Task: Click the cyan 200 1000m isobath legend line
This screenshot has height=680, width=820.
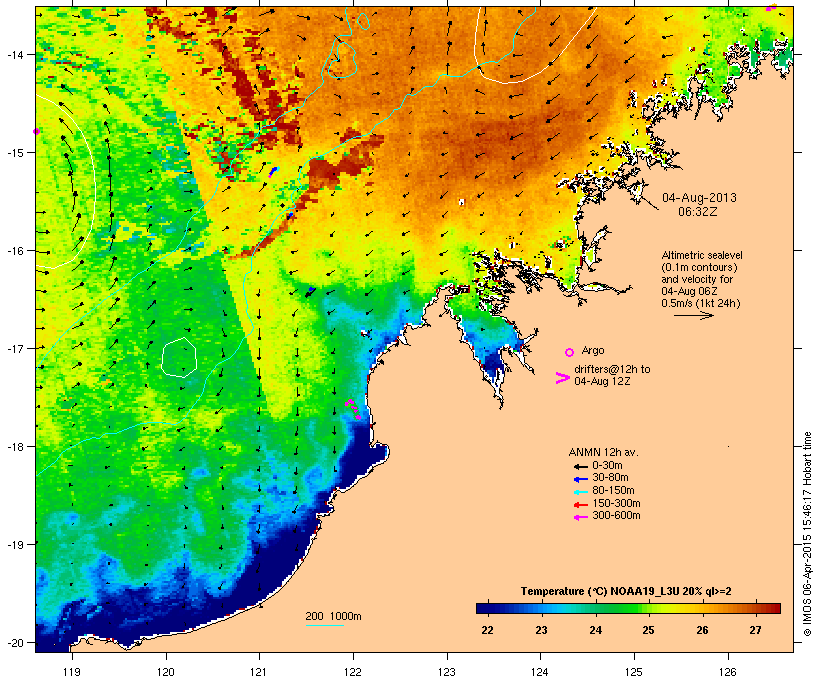Action: pos(325,625)
